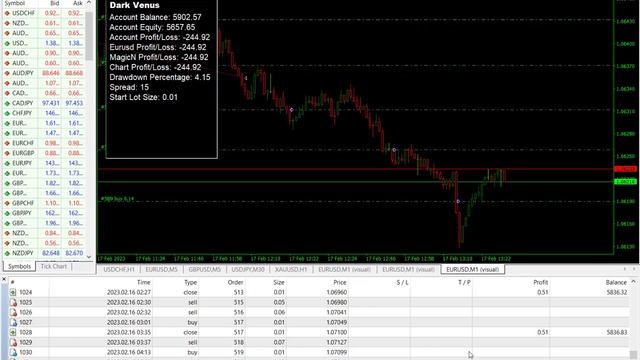This screenshot has height=360, width=640.
Task: Click the USDCHF symbol direction icon
Action: (x=7, y=13)
